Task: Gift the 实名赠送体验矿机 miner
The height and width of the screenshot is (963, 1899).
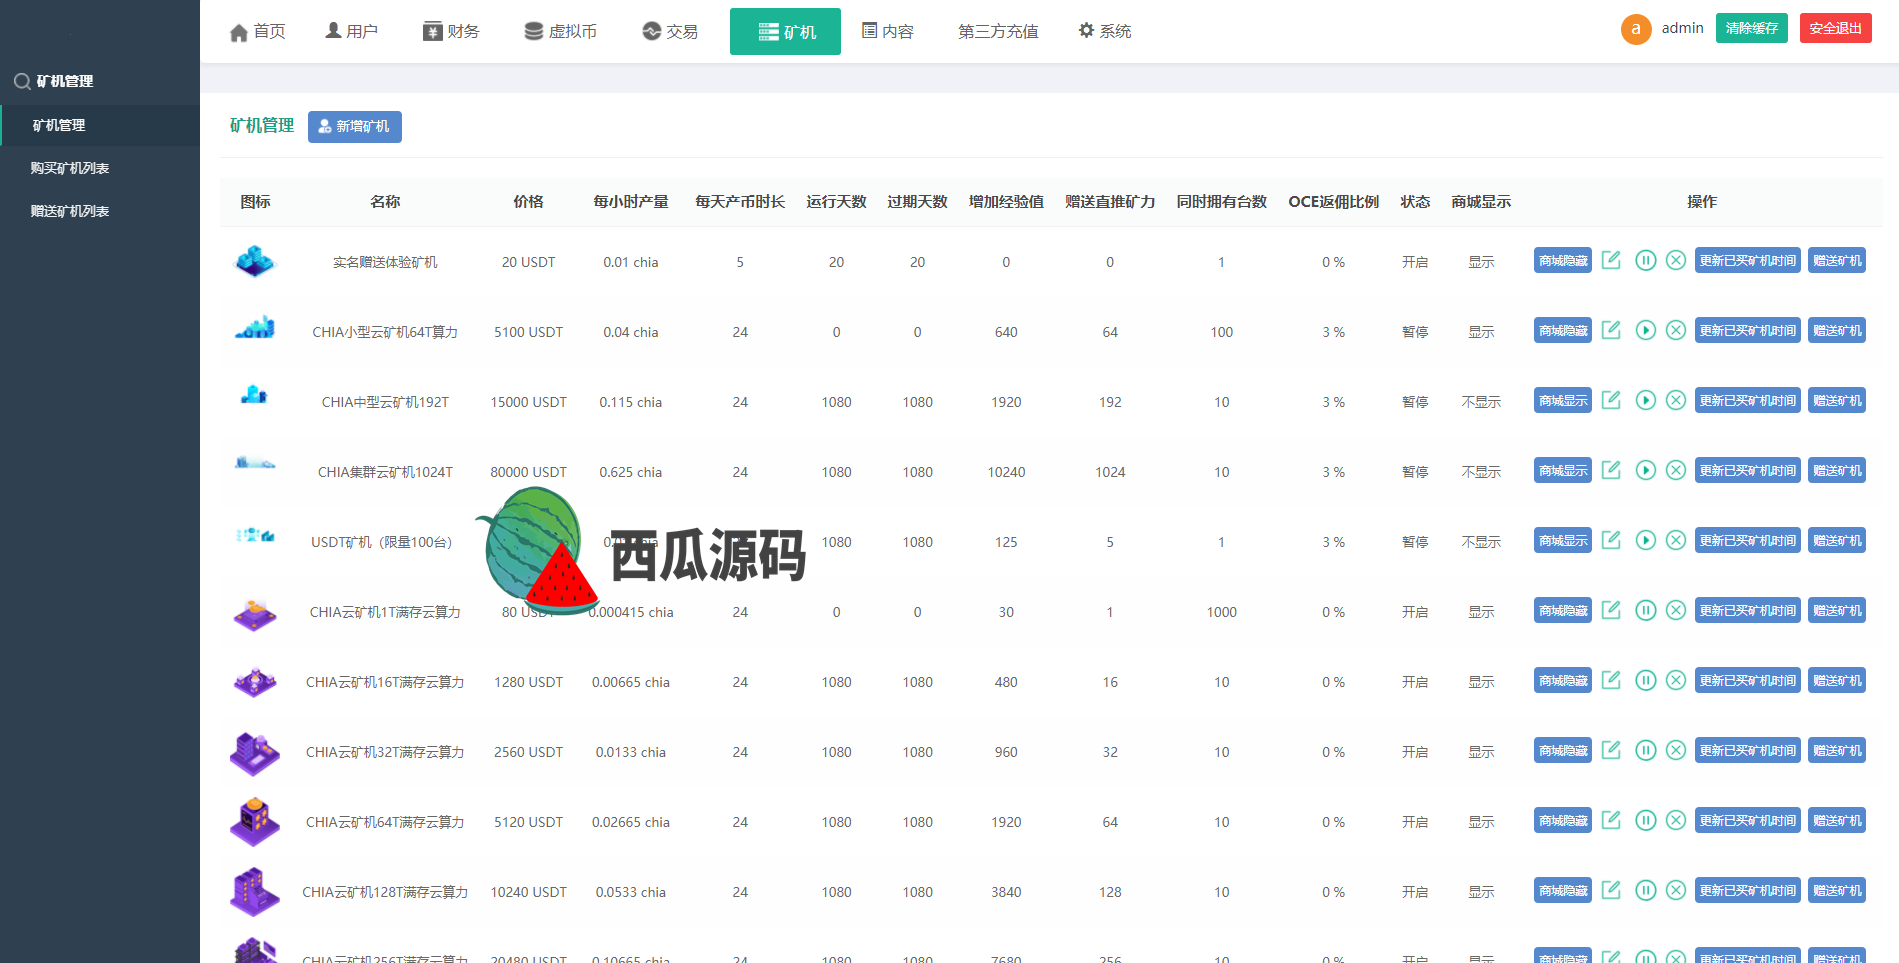Action: 1837,260
